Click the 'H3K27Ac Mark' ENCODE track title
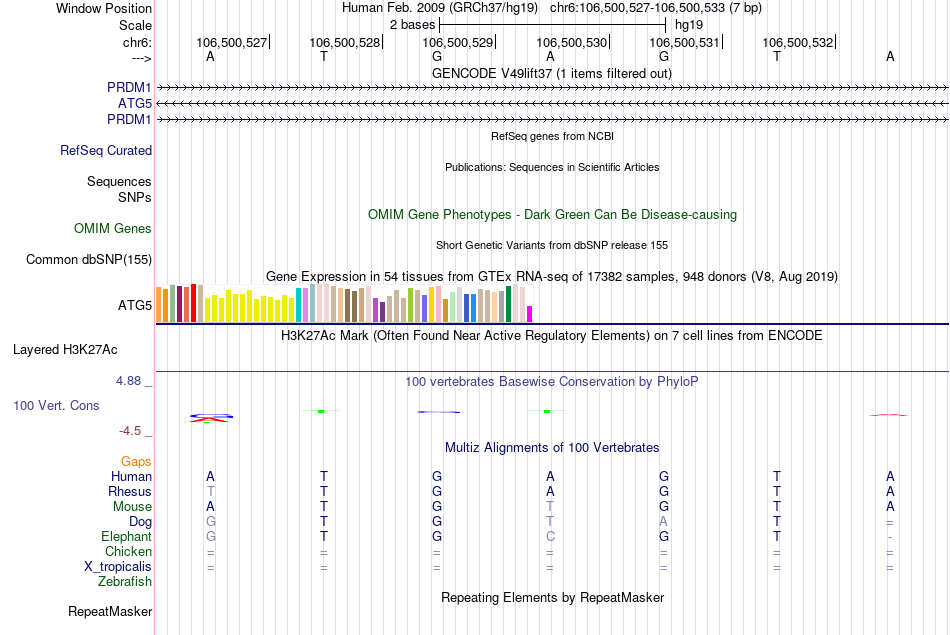This screenshot has height=635, width=950. [552, 336]
